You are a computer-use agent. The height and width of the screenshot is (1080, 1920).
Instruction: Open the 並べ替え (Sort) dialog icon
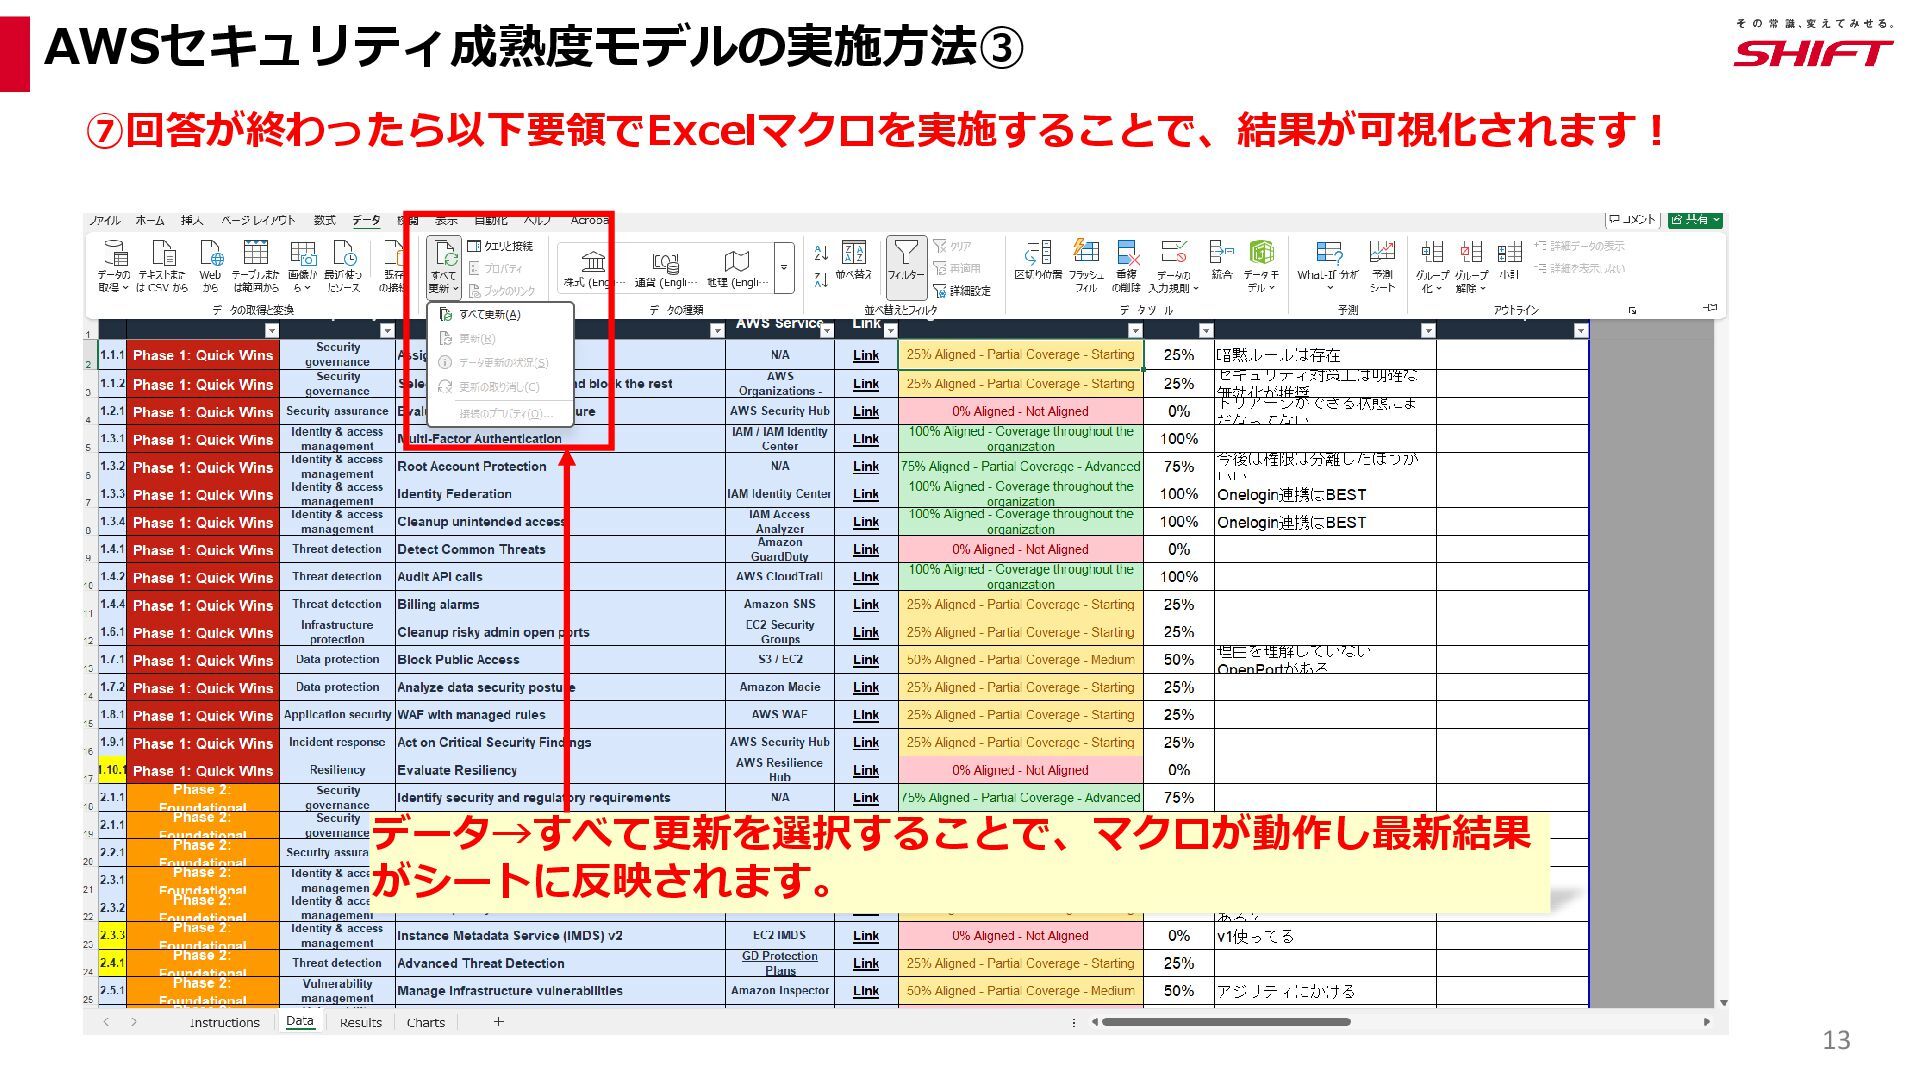coord(853,261)
